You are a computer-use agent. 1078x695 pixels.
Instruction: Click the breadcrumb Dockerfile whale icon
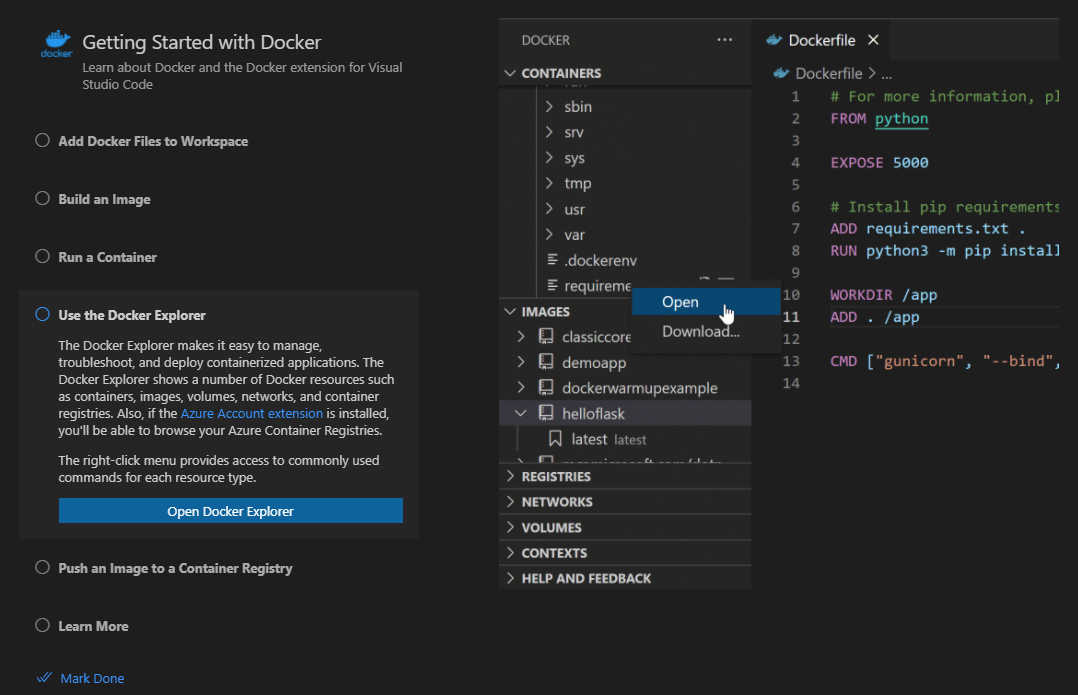(781, 73)
